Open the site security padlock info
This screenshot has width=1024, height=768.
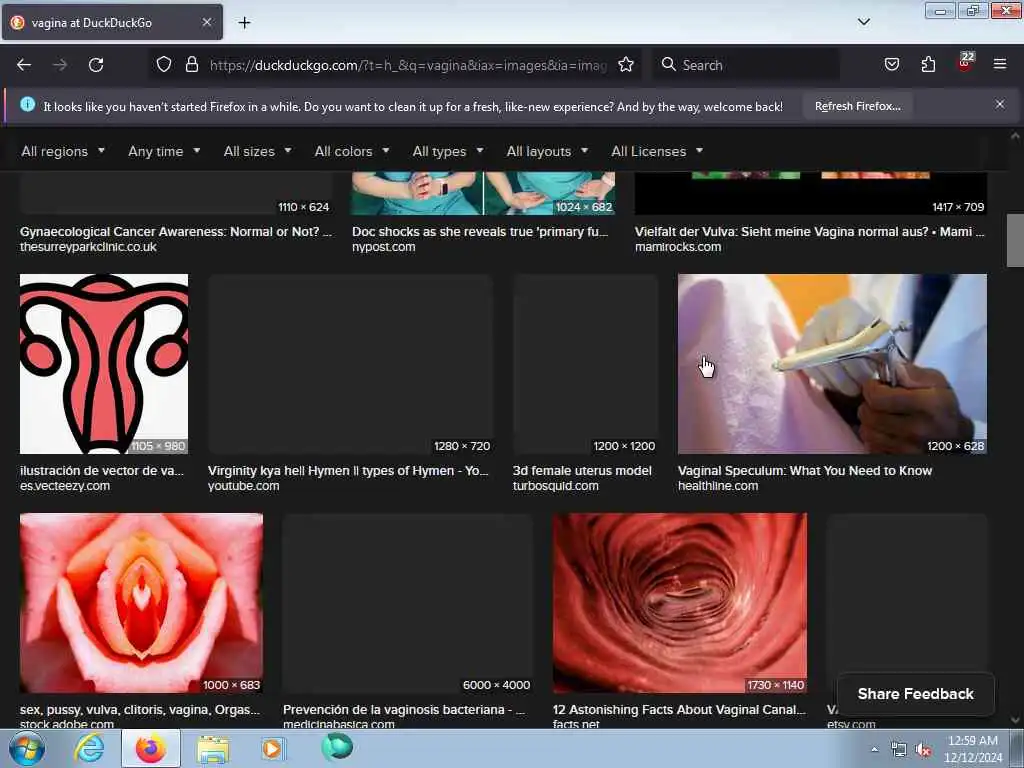(191, 64)
